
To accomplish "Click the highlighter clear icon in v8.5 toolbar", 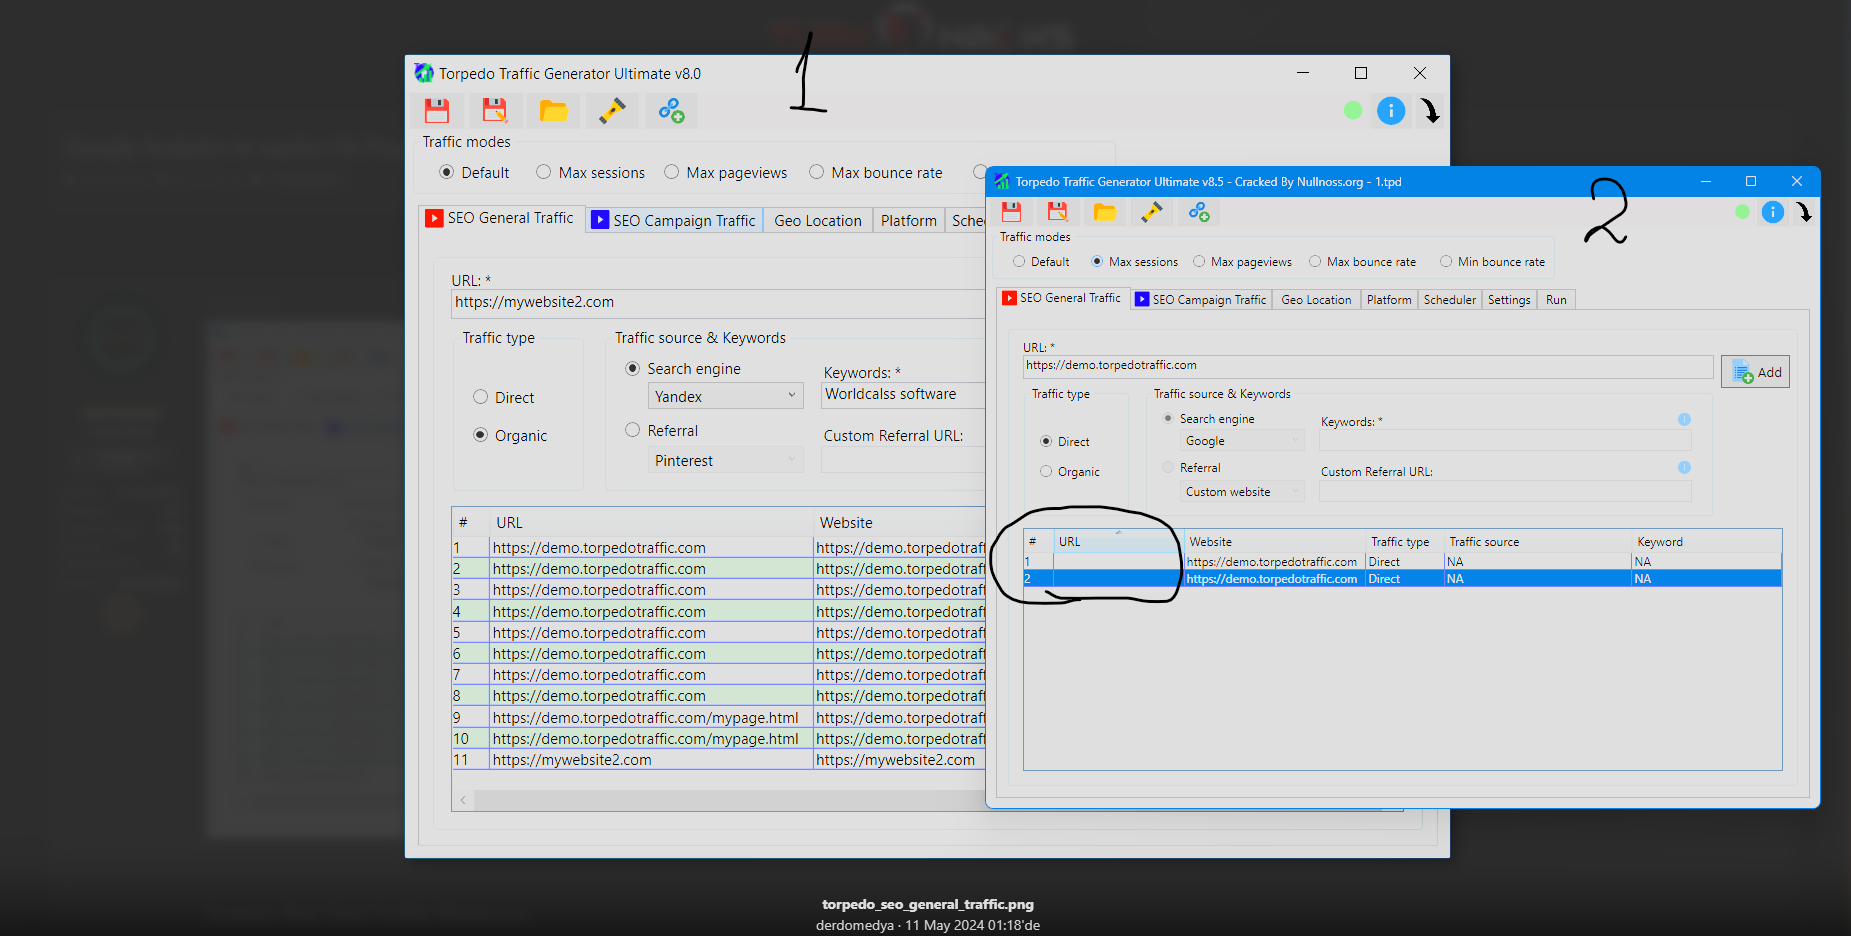I will pos(1152,212).
